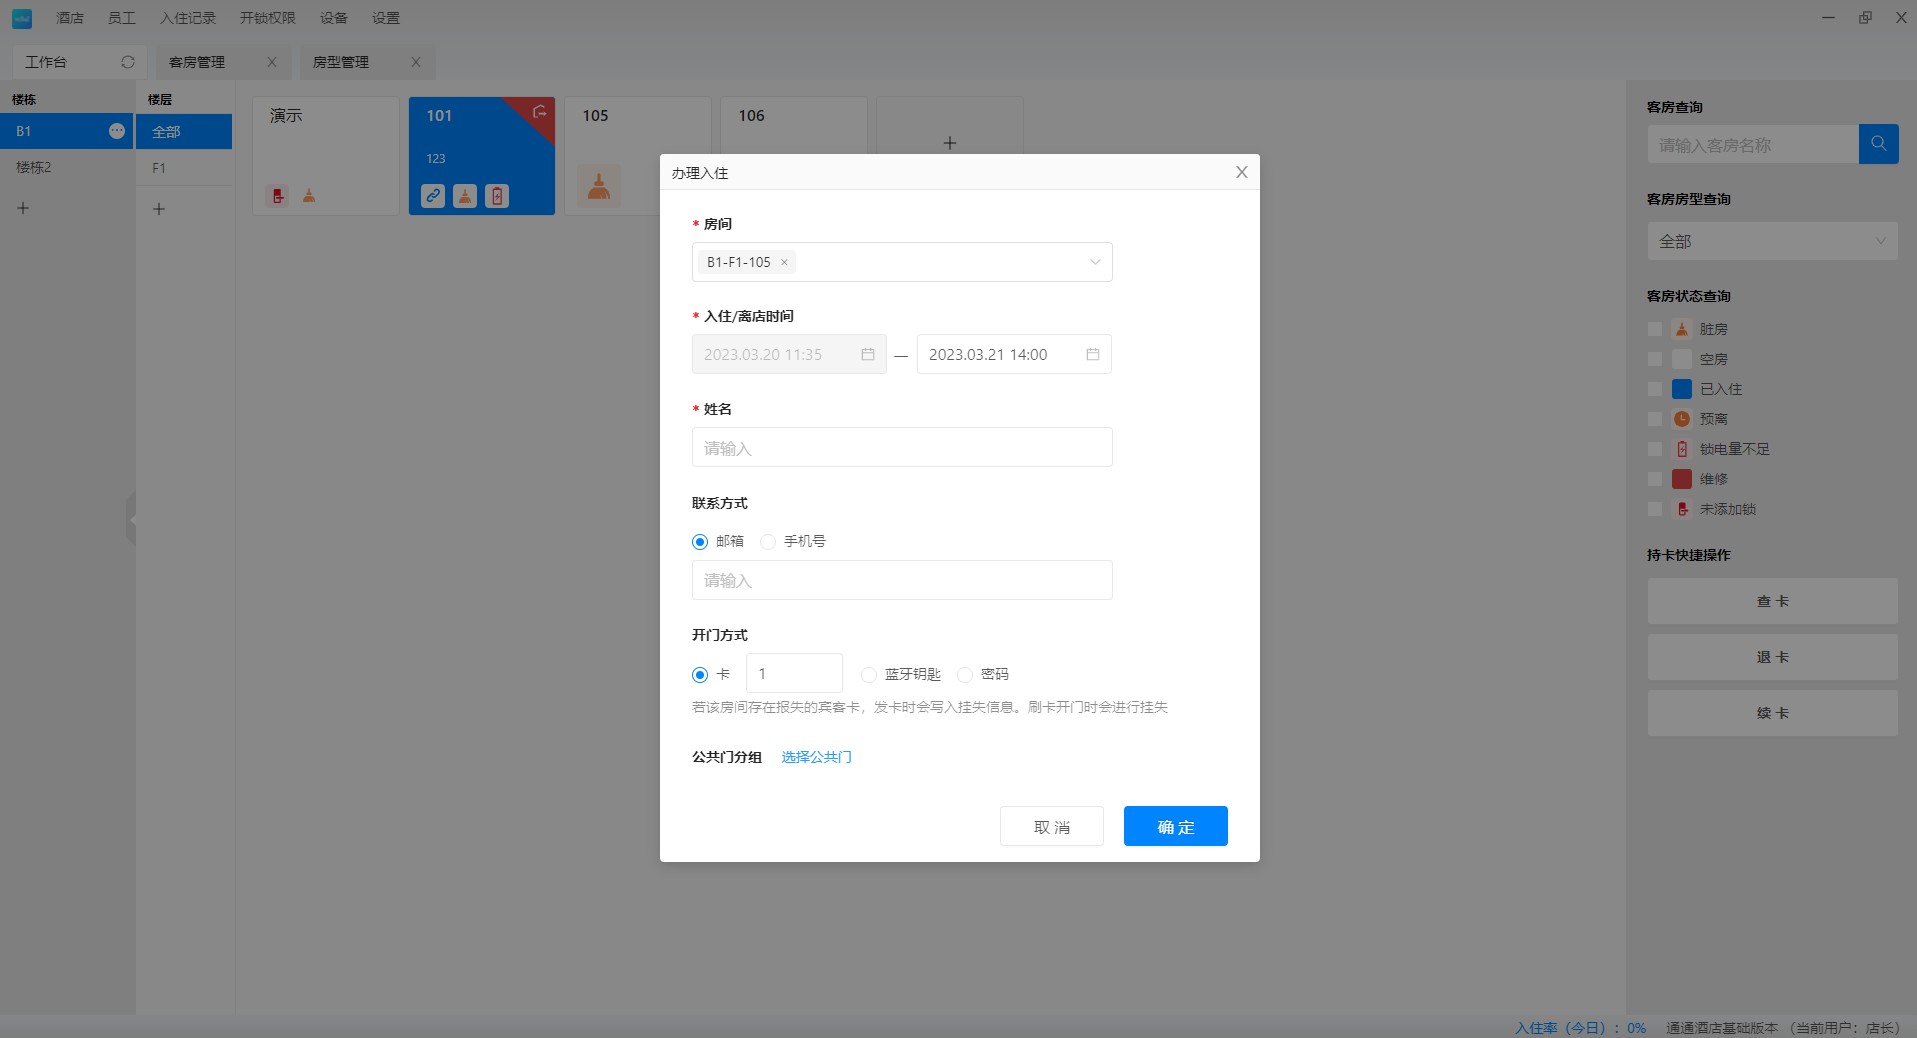Click the more options icon on building B1
1917x1038 pixels.
(x=117, y=131)
